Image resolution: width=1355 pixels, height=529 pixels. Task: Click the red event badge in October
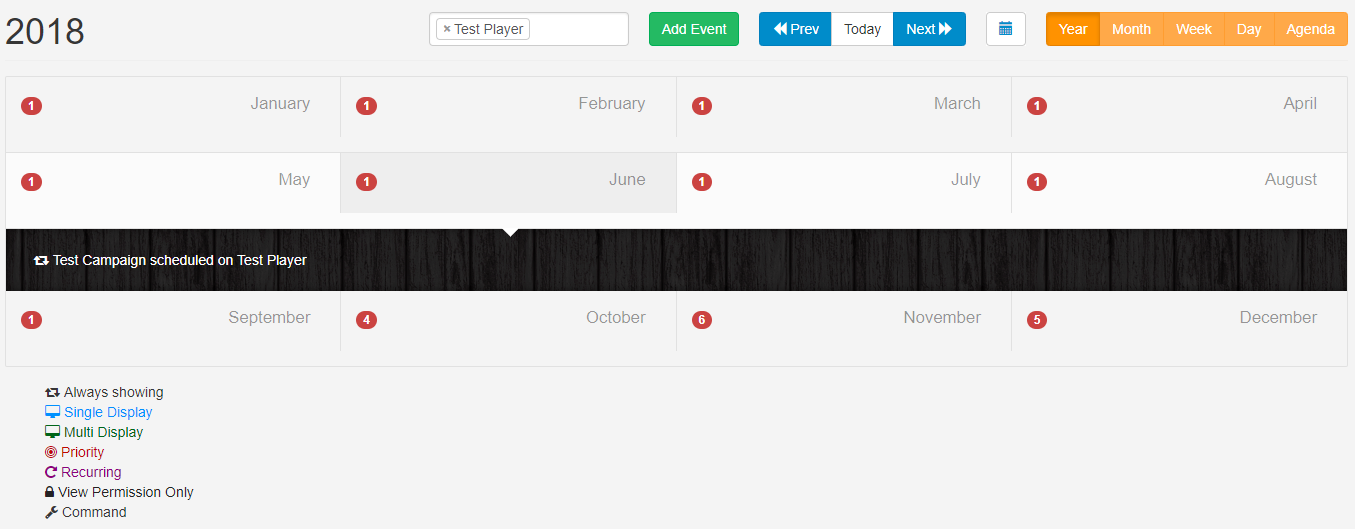[367, 320]
